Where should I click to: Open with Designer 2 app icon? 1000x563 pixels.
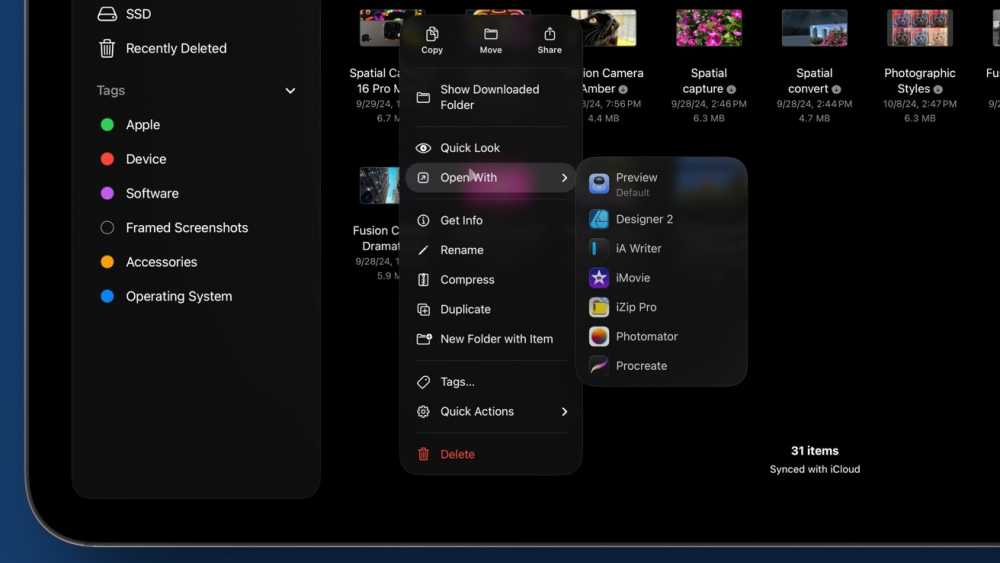click(x=599, y=219)
